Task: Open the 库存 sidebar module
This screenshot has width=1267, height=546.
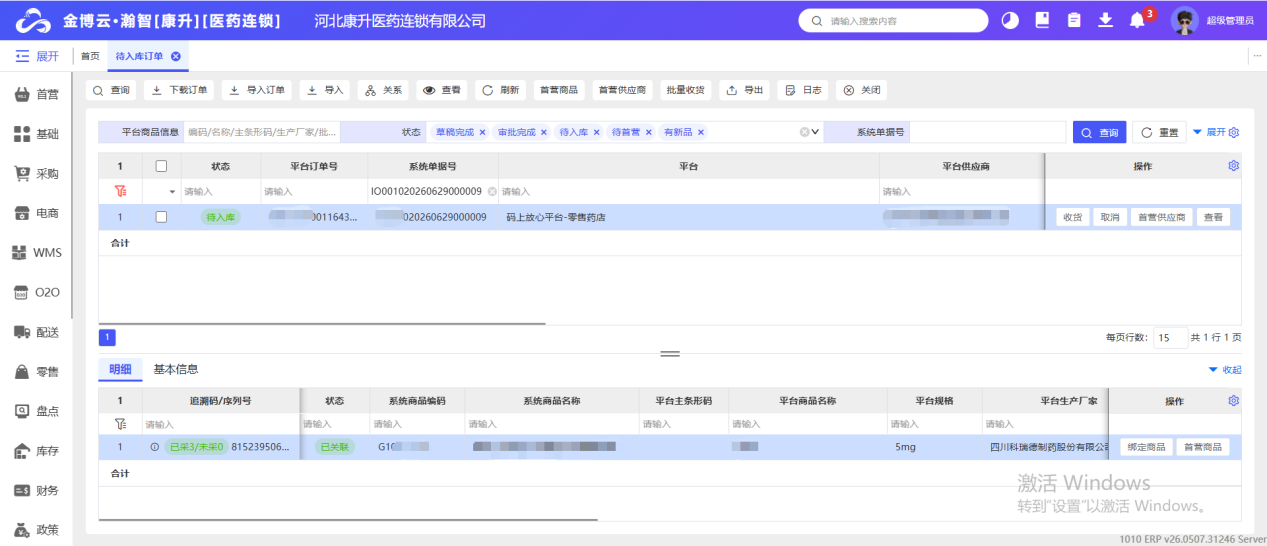Action: [x=36, y=451]
